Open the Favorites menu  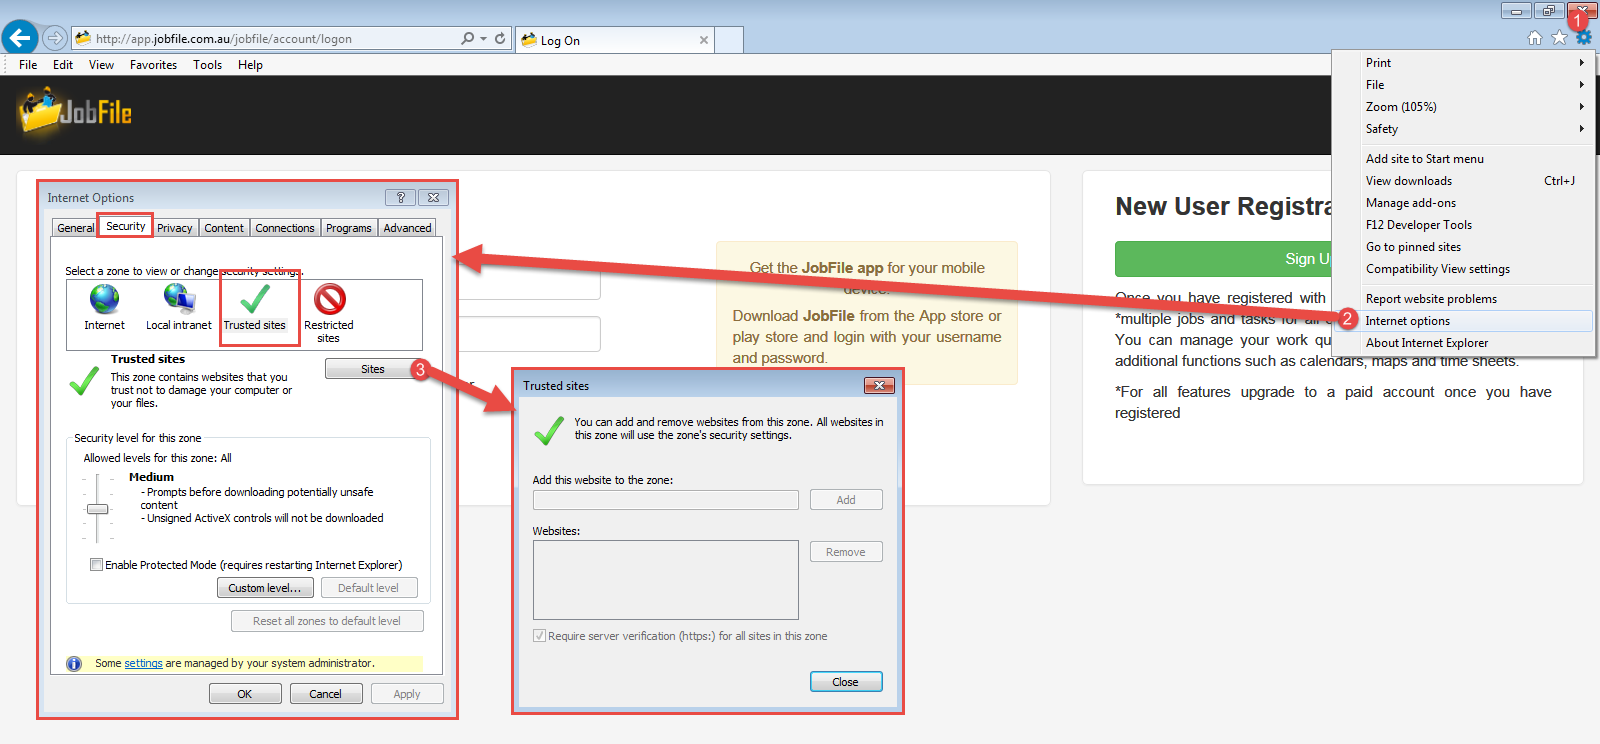153,65
